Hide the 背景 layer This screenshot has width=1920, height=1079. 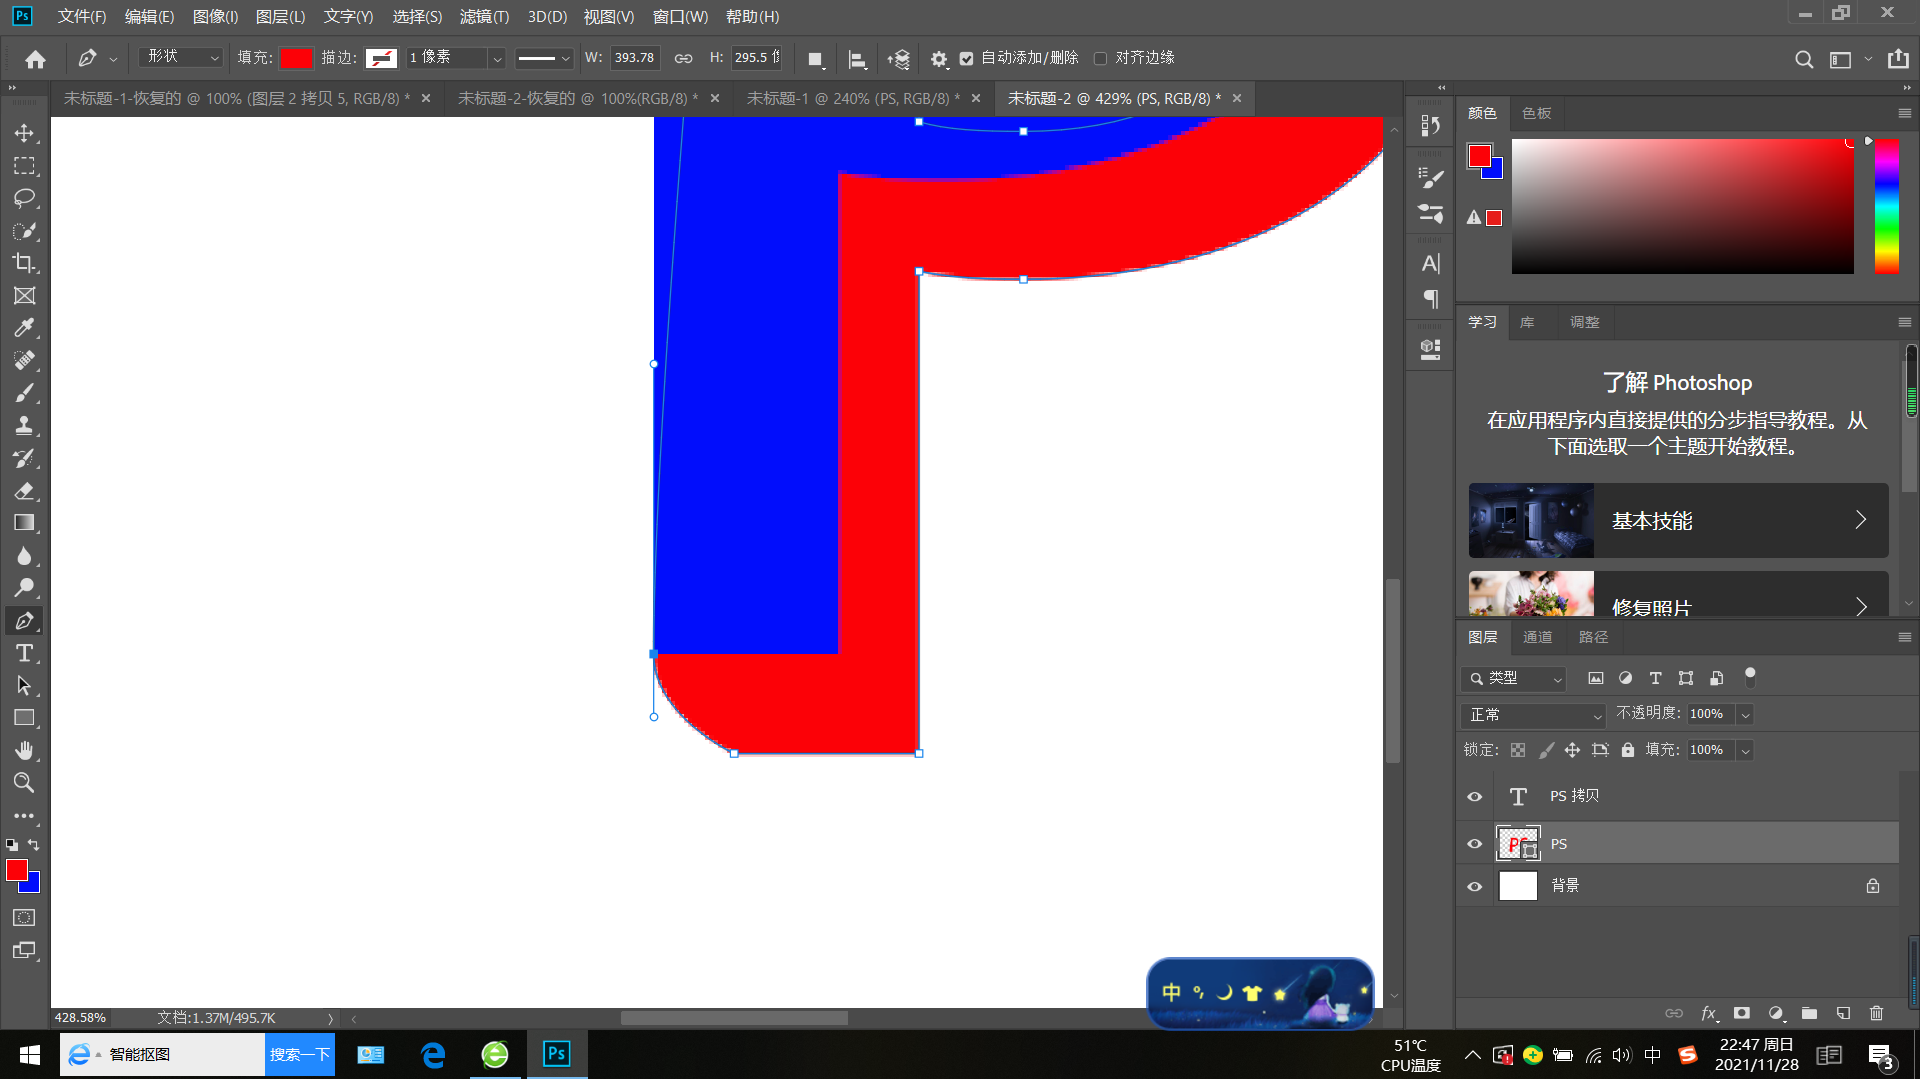1474,886
